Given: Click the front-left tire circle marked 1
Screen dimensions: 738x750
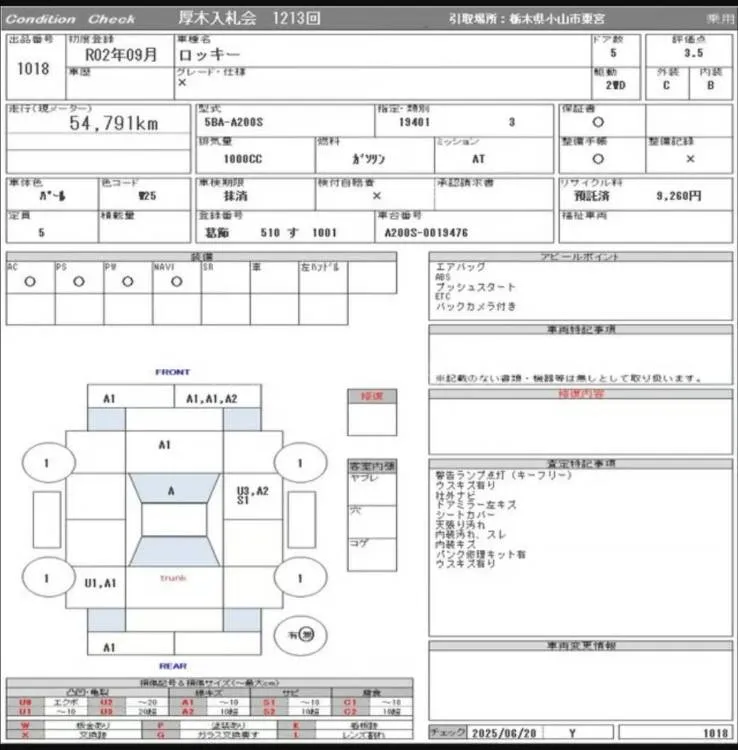Looking at the screenshot, I should [x=46, y=463].
